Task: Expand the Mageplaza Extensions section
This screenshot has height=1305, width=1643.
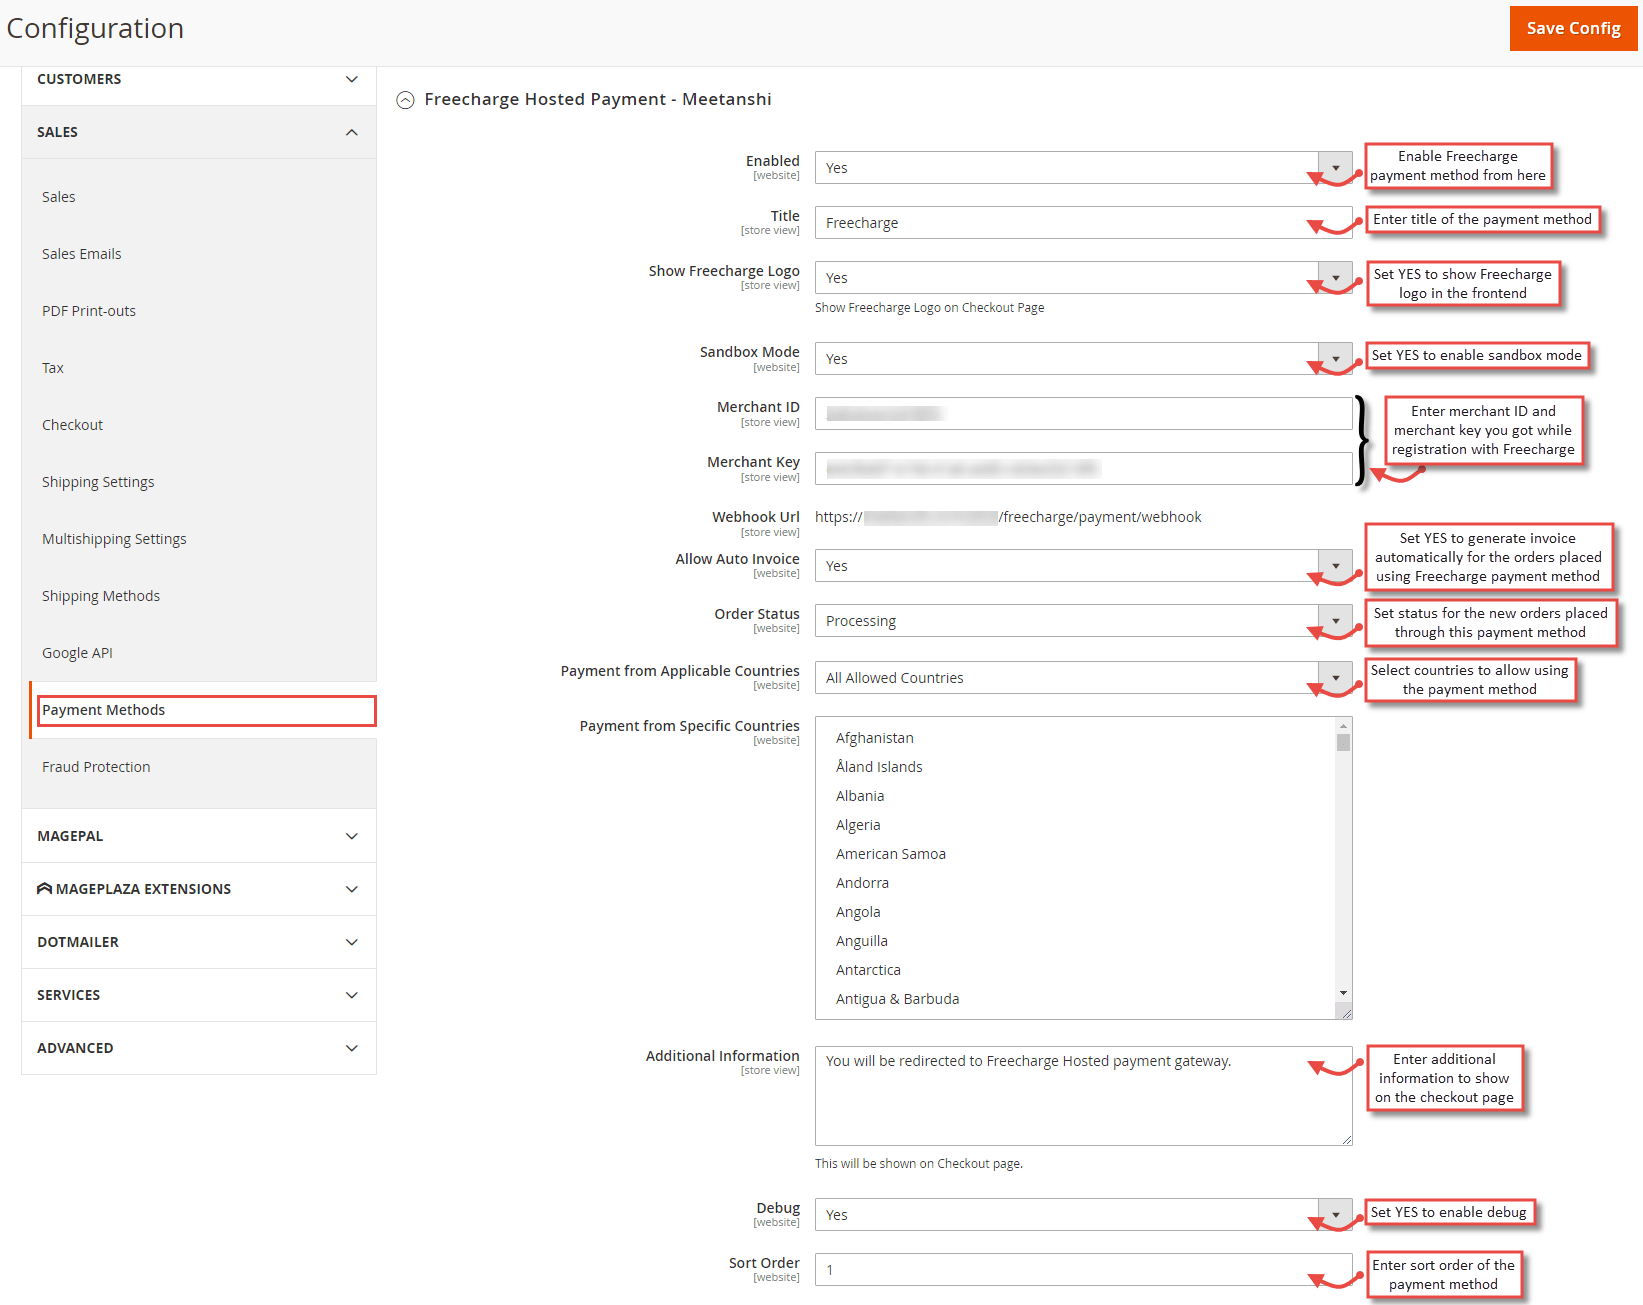Action: [199, 889]
